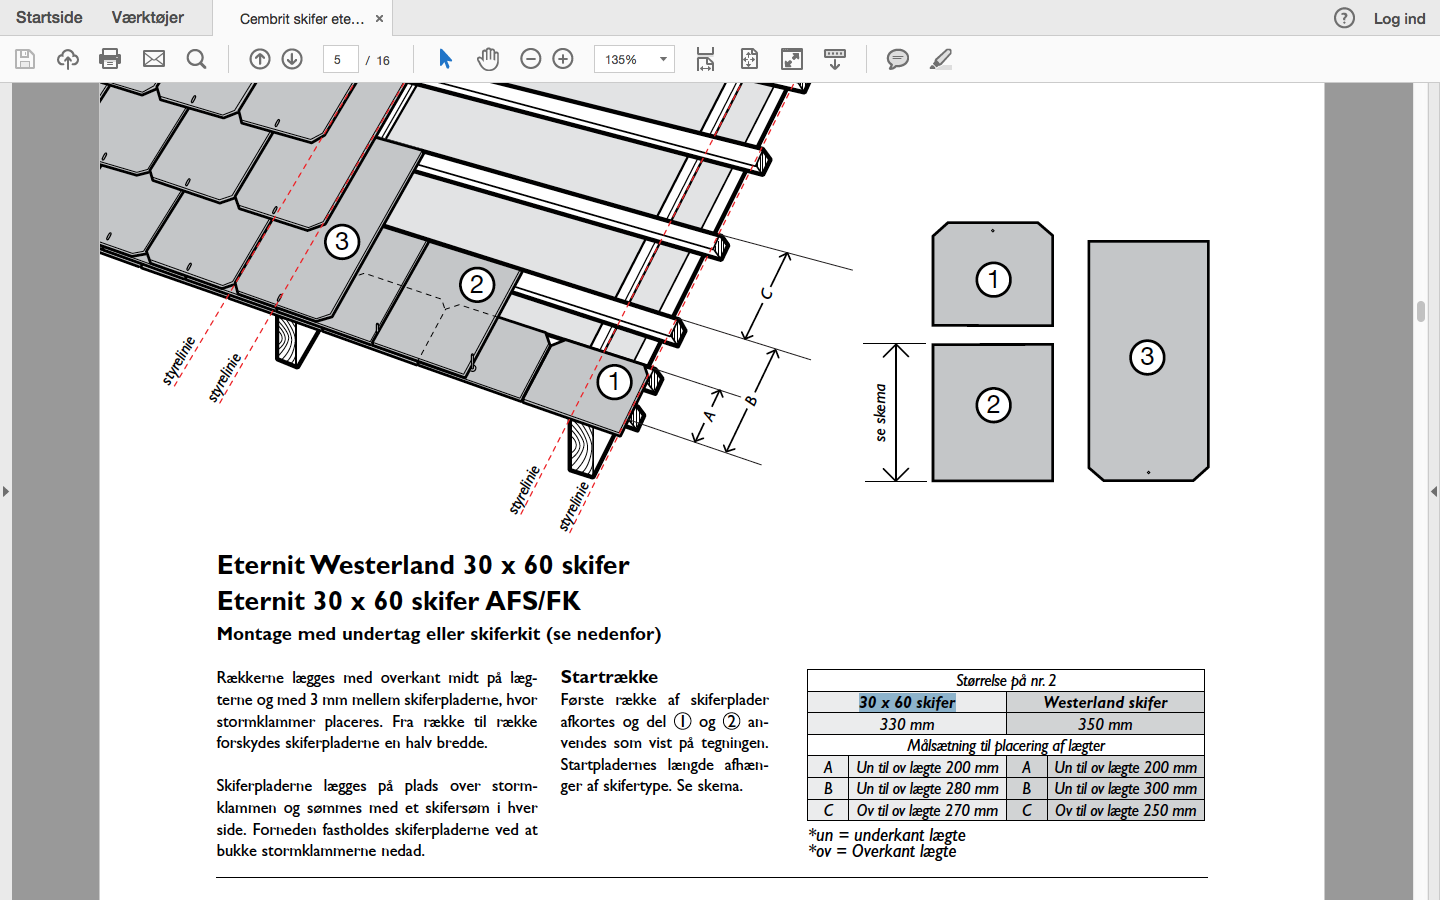Image resolution: width=1440 pixels, height=900 pixels.
Task: Open the 135% zoom level dropdown
Action: (x=634, y=59)
